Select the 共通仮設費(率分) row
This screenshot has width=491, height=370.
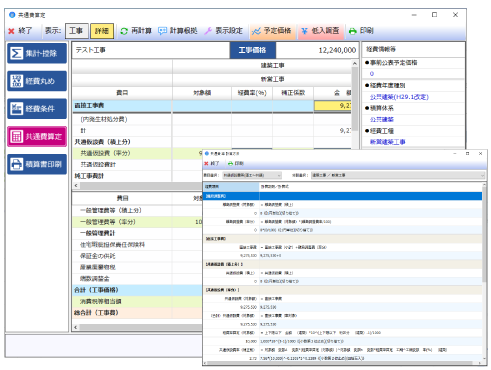click(138, 153)
